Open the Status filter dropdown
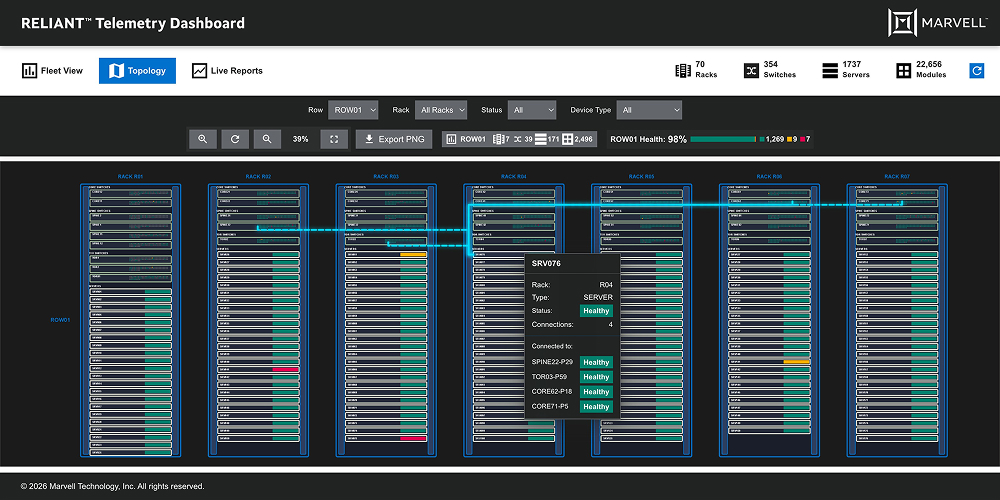Image resolution: width=1000 pixels, height=500 pixels. click(x=531, y=110)
